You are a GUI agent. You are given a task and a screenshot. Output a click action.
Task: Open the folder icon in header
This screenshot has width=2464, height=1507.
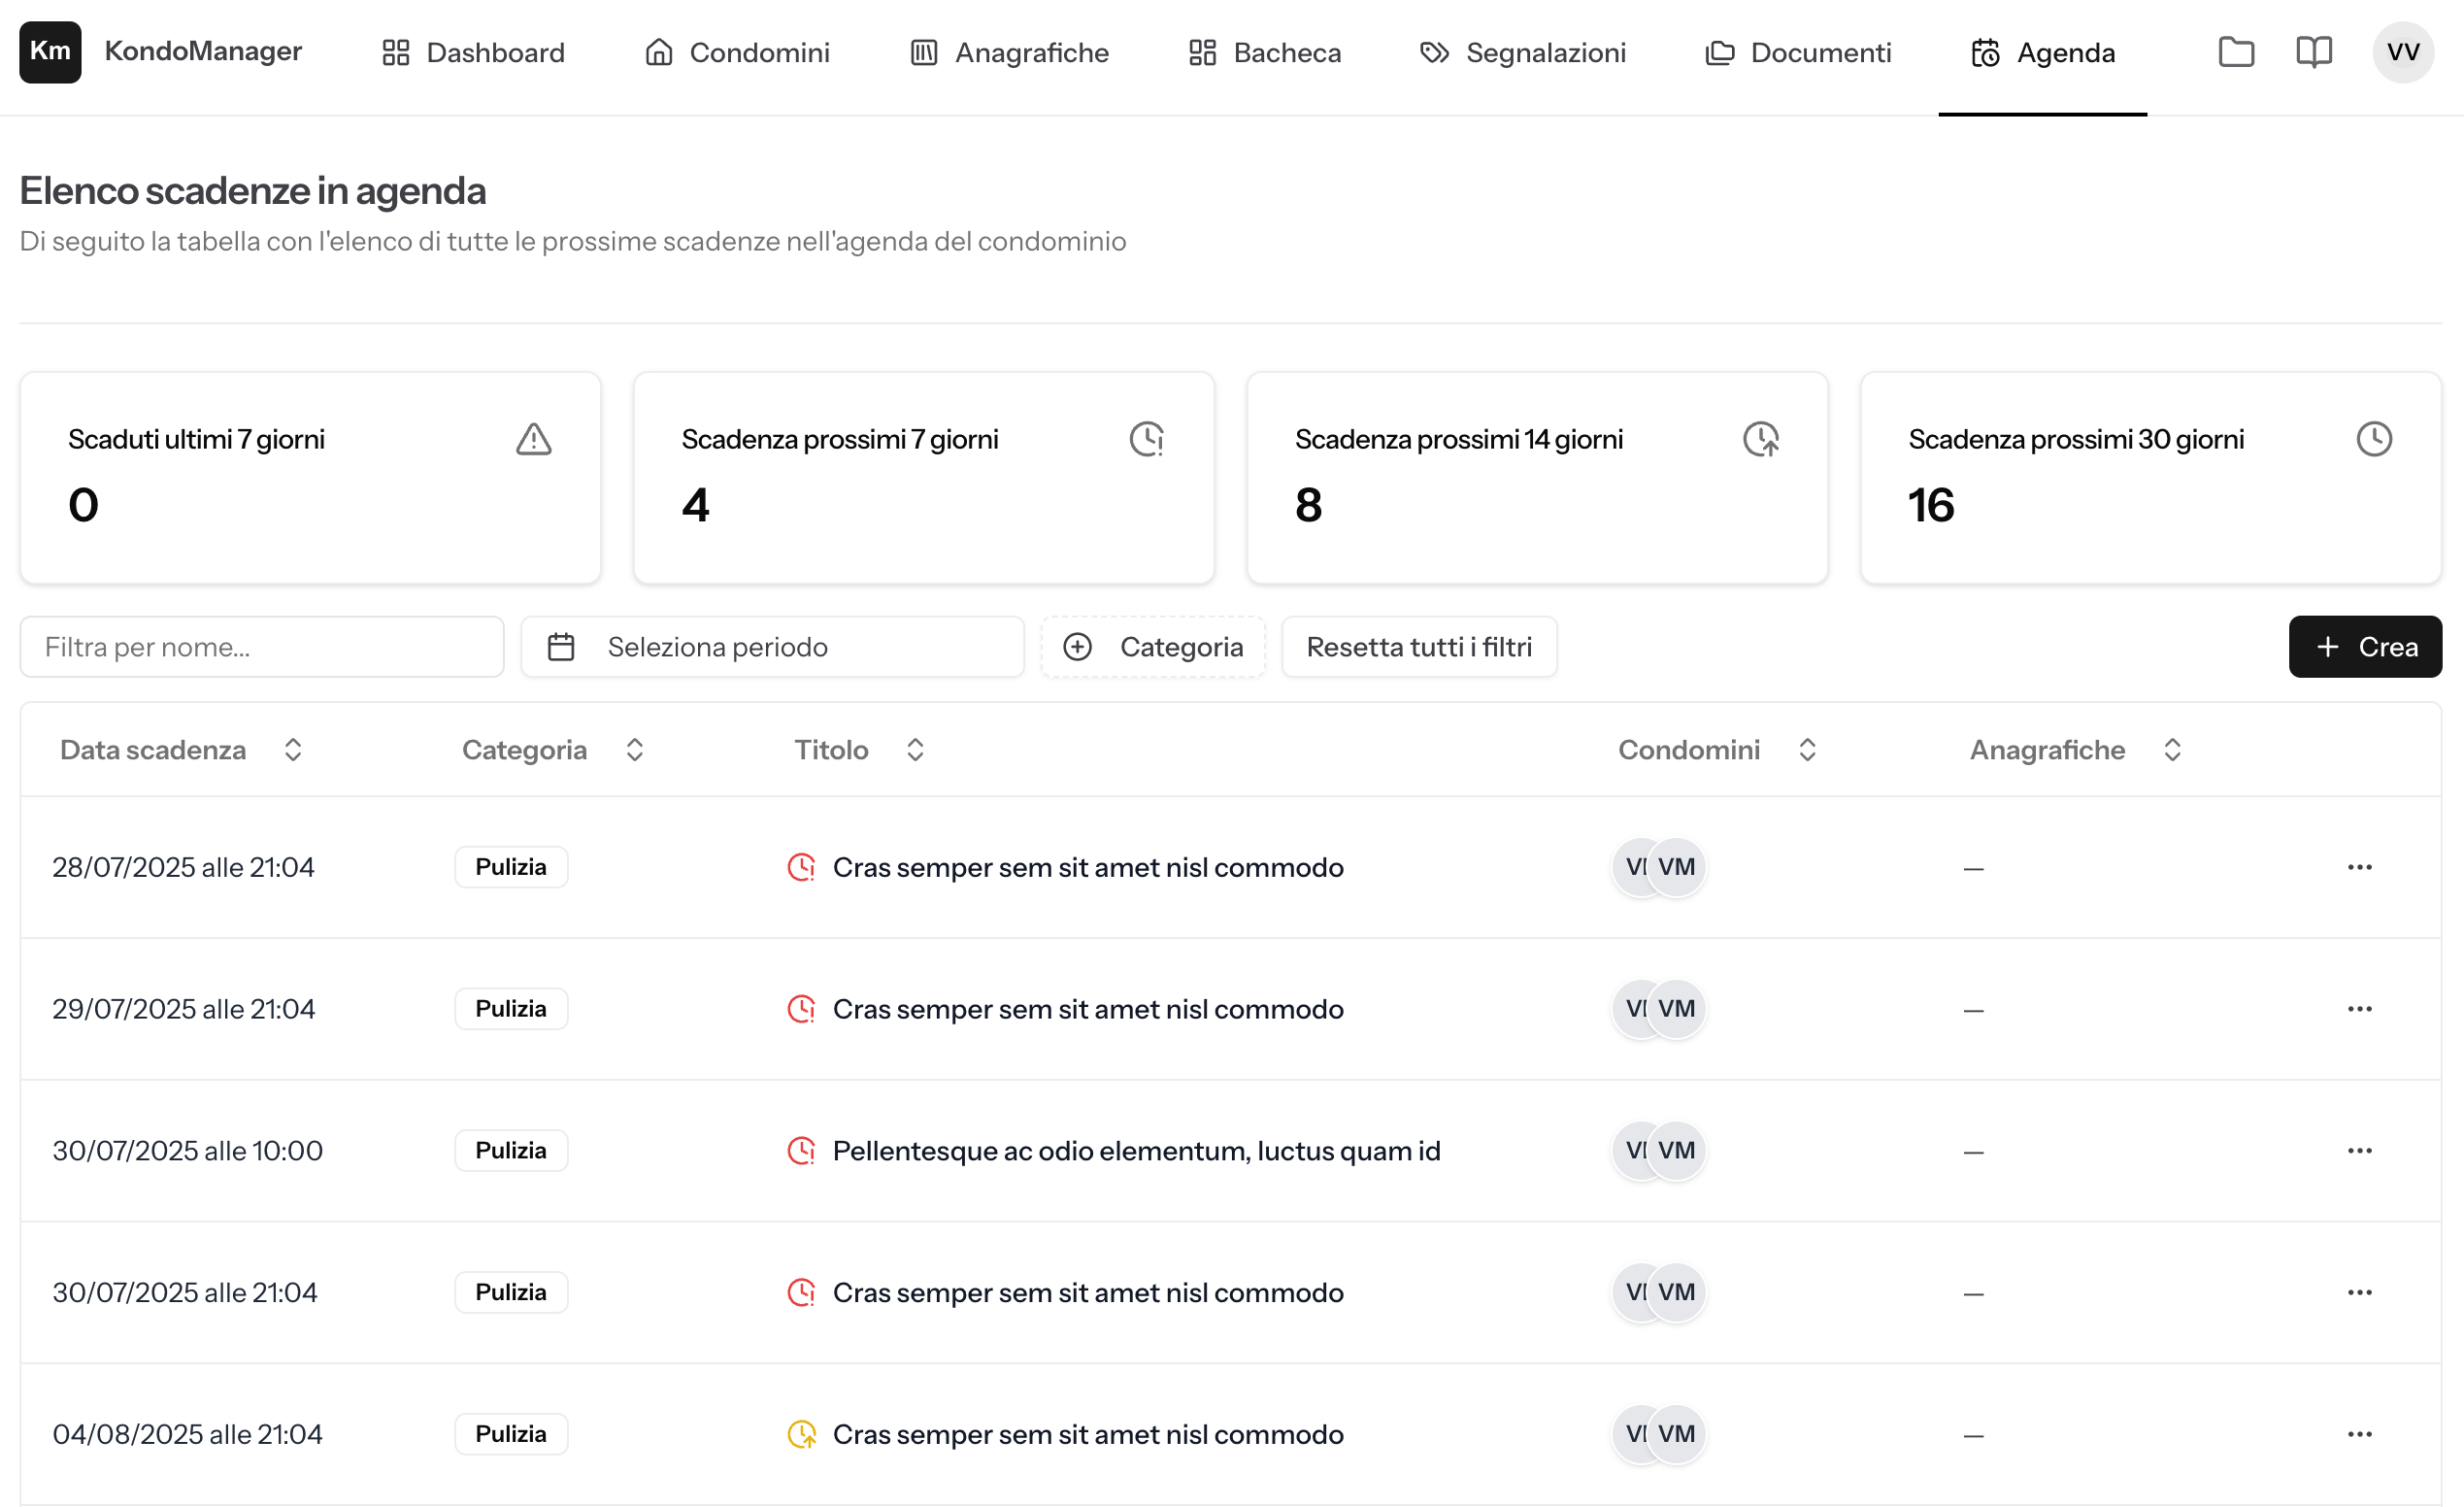point(2236,52)
